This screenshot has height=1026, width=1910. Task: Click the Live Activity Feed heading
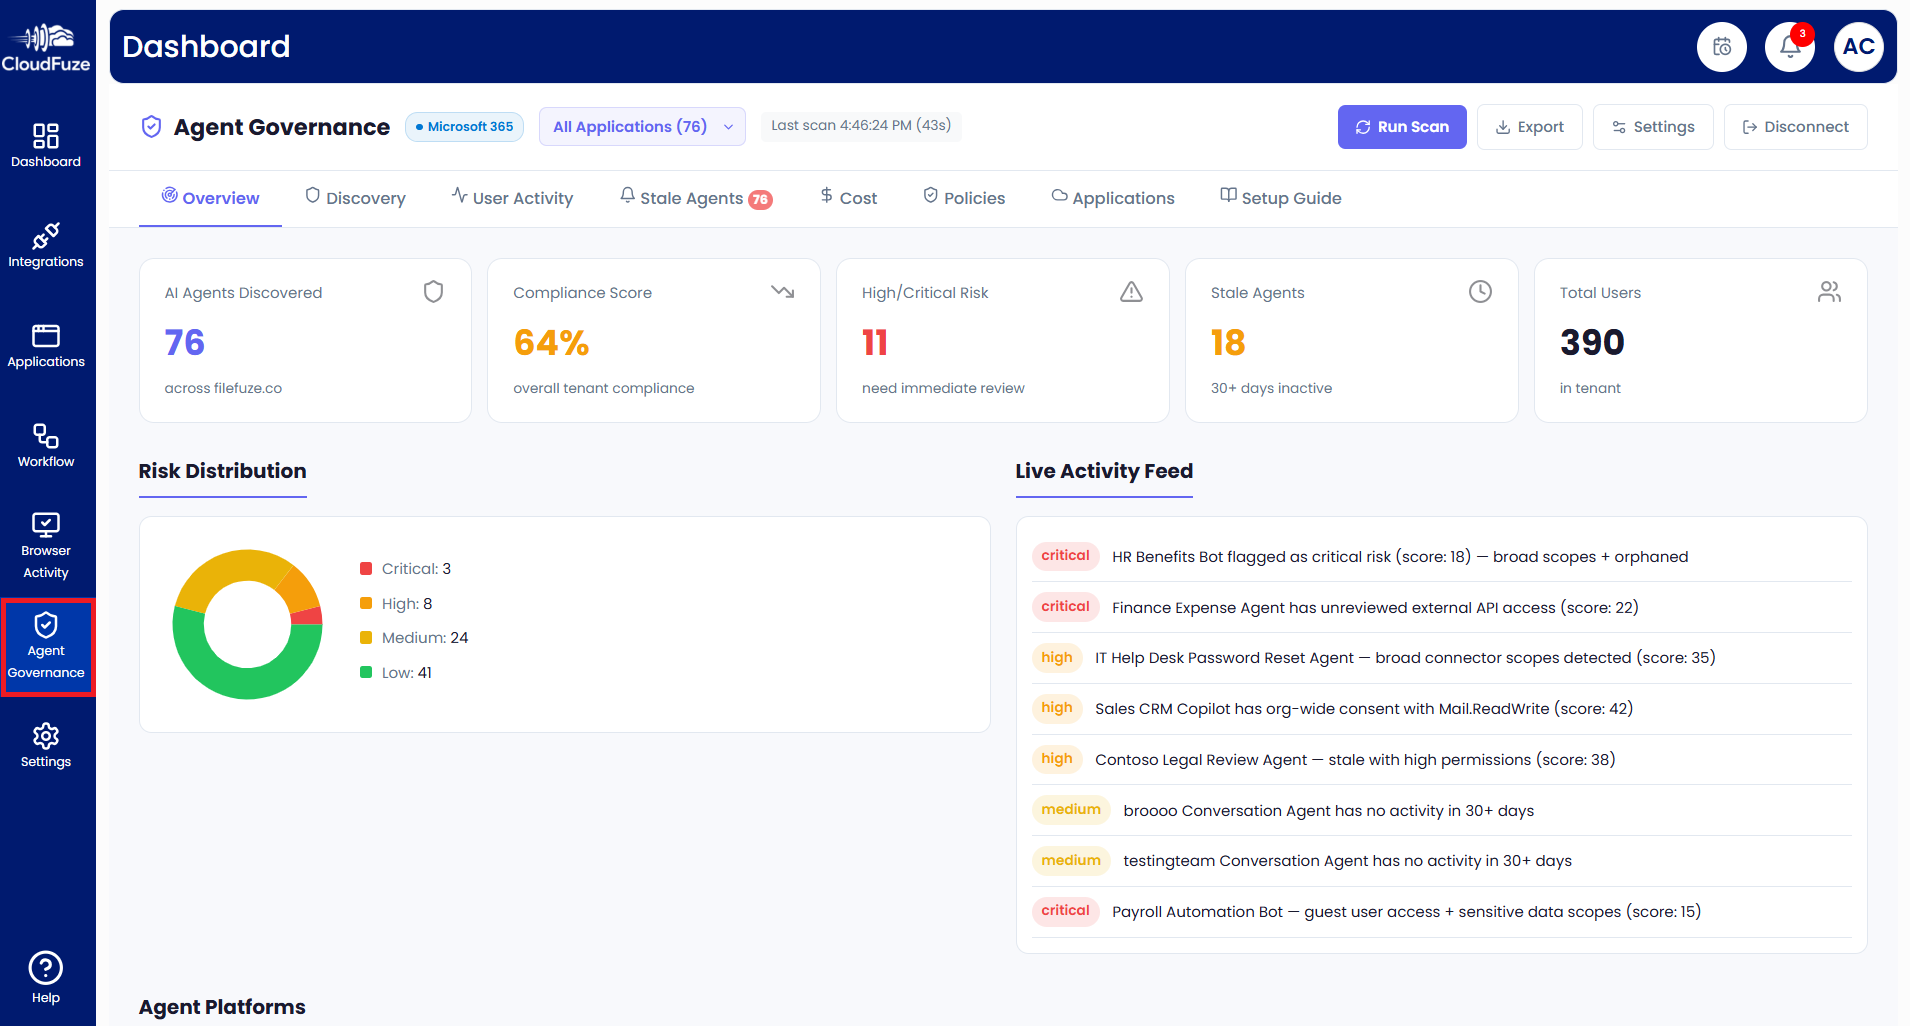pos(1104,471)
